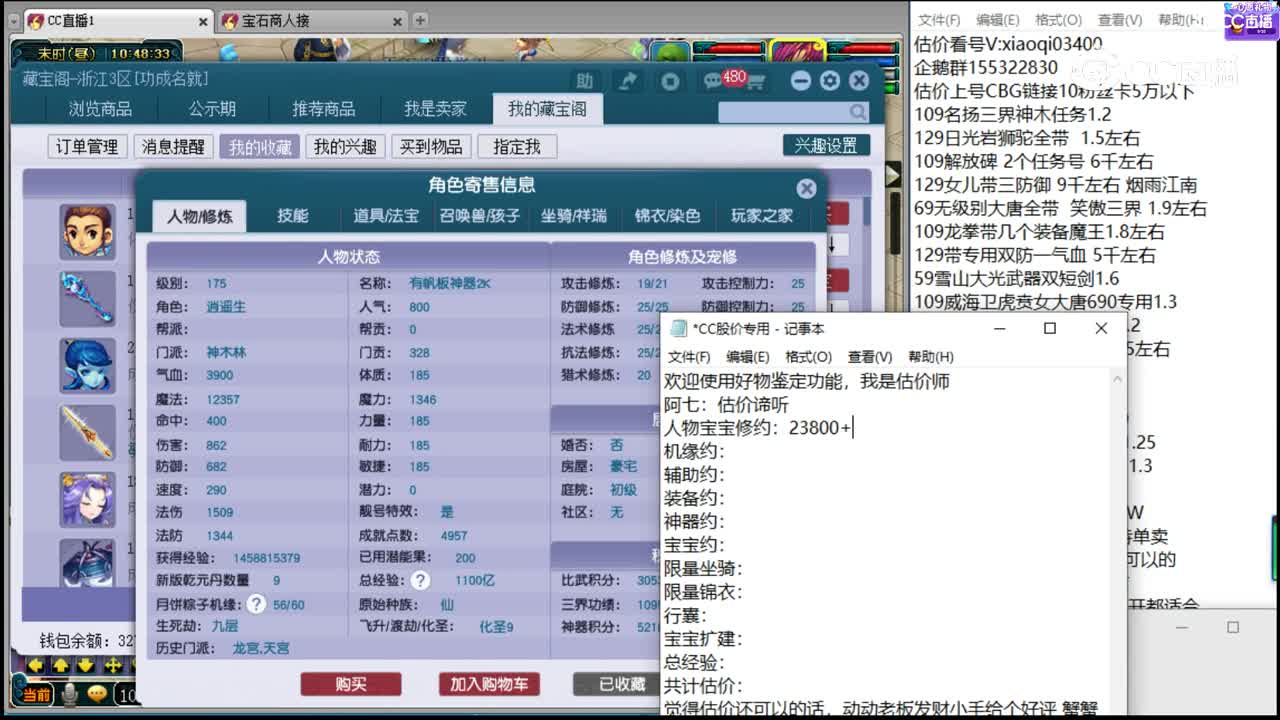Open the 兴趣设置 settings button

coord(828,146)
